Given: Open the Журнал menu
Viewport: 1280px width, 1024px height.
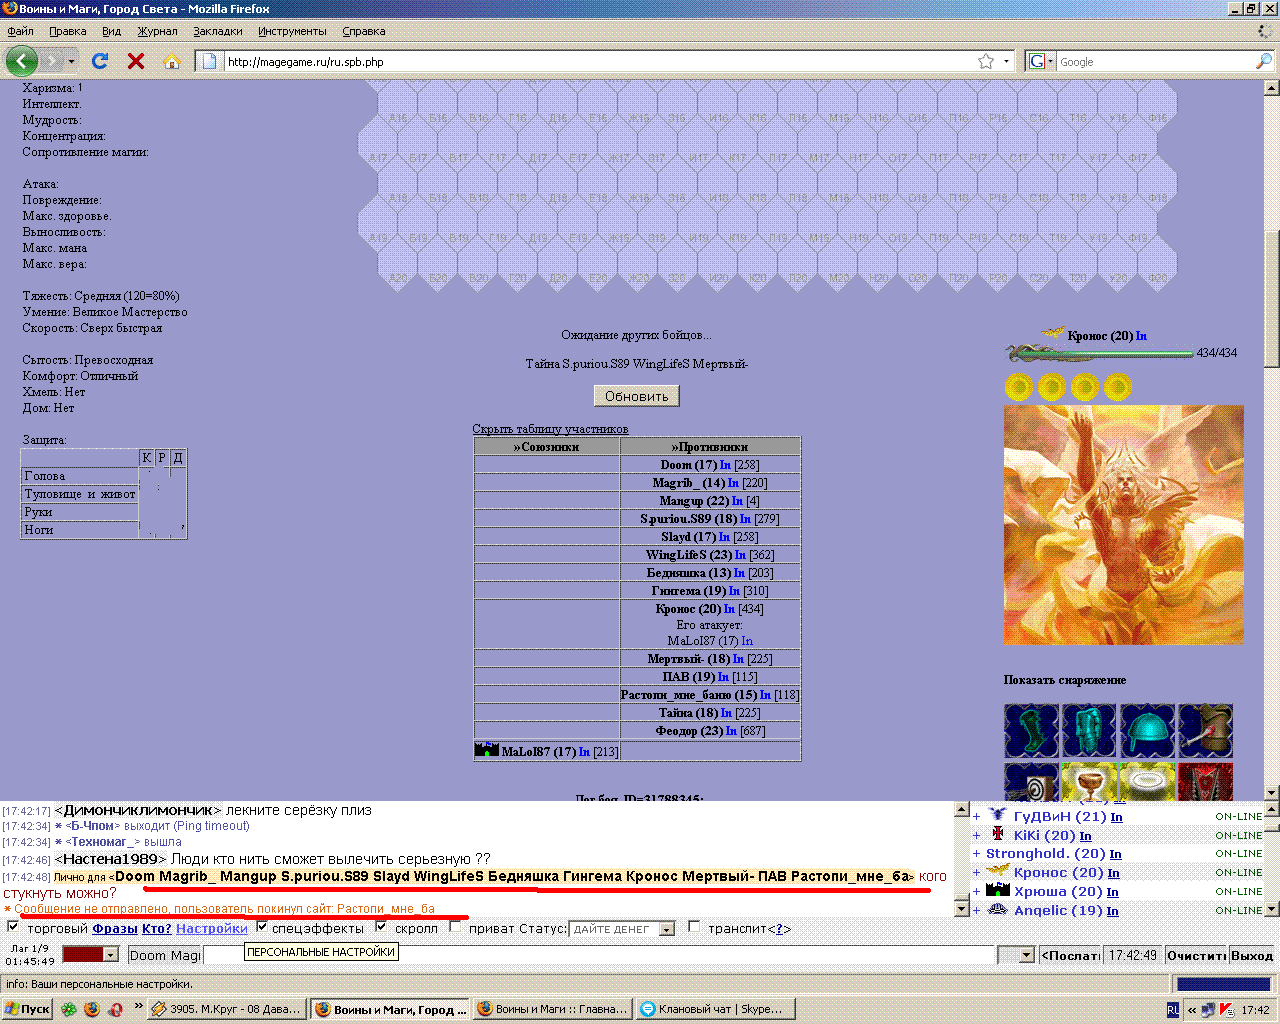Looking at the screenshot, I should 157,31.
